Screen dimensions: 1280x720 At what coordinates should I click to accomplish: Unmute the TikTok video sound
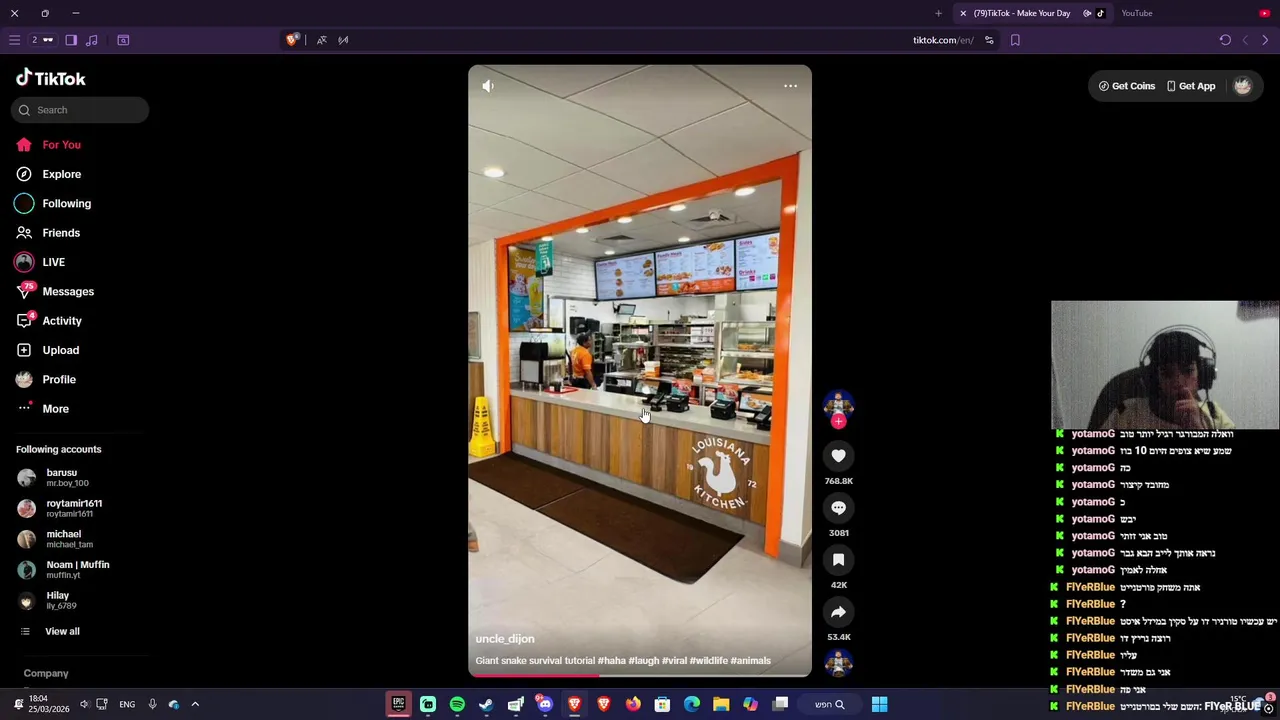point(488,86)
